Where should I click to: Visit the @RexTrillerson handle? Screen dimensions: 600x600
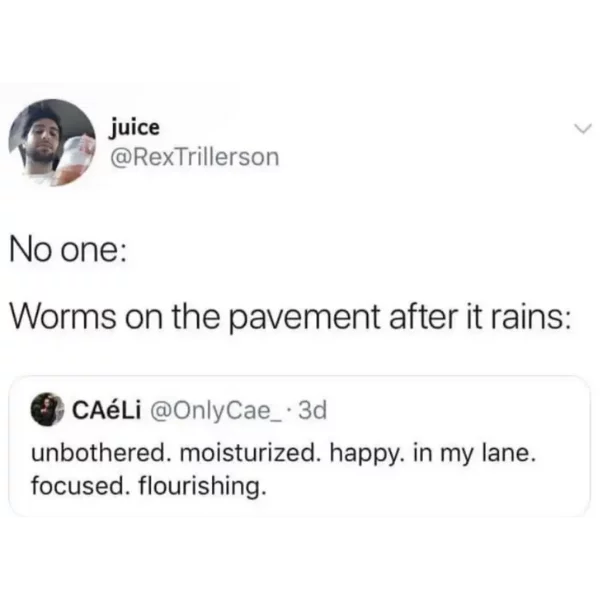pyautogui.click(x=195, y=157)
